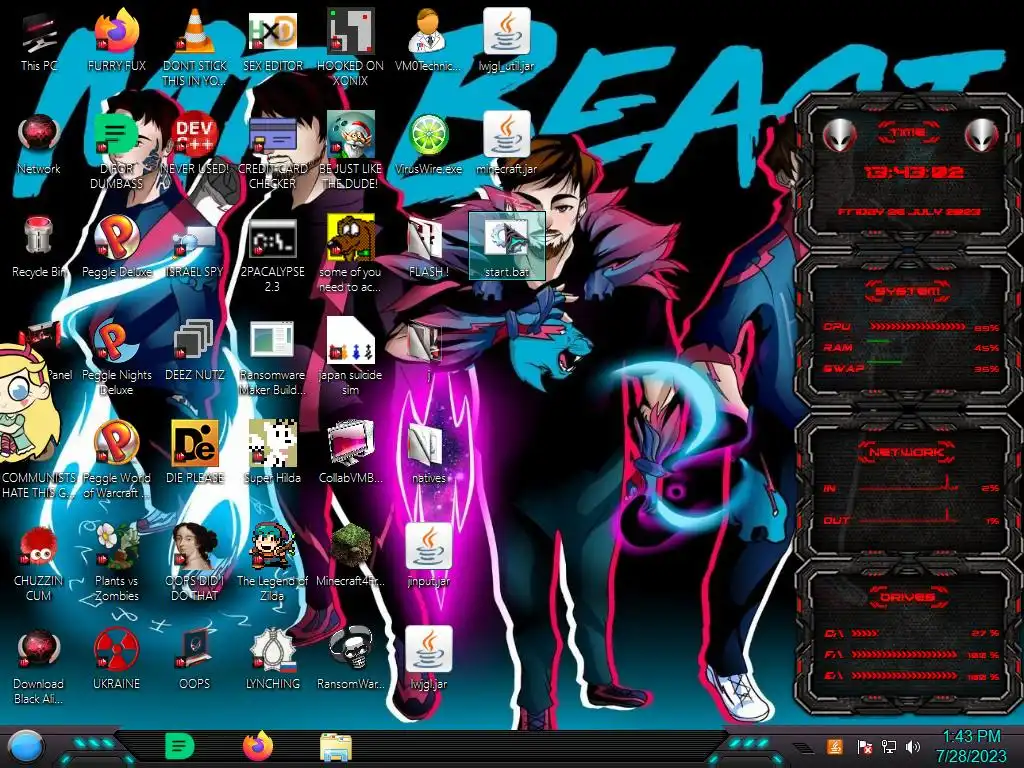
Task: Click the F:\ drive row in DRIVES widget
Action: pos(912,654)
